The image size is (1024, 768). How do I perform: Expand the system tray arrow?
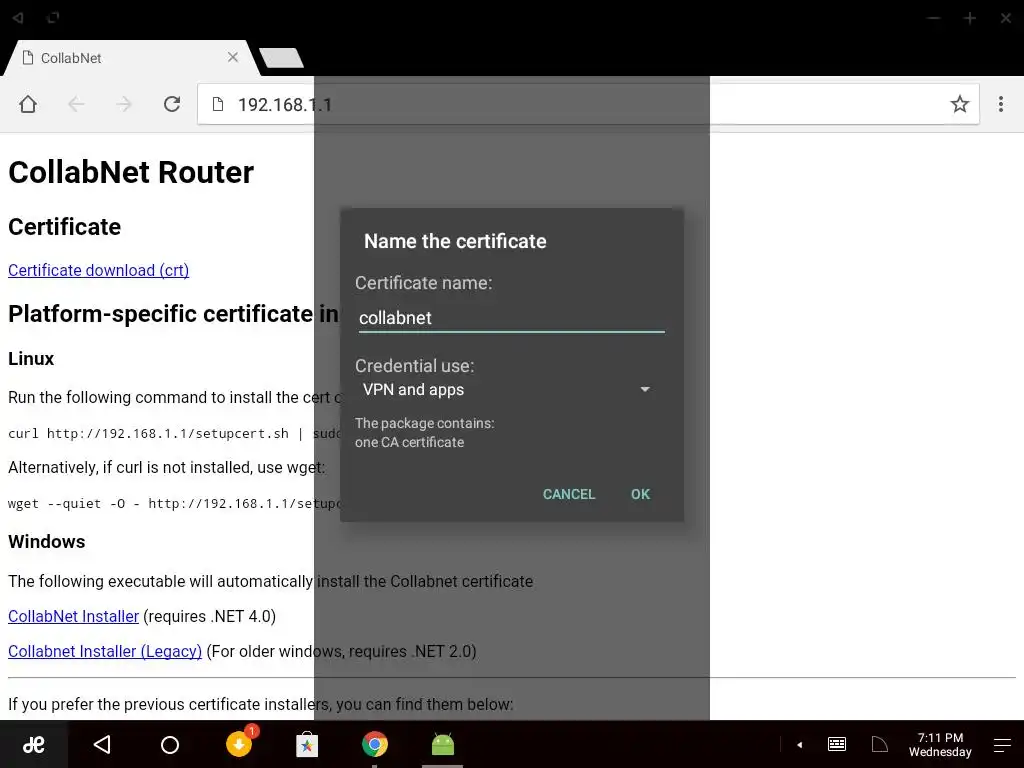pyautogui.click(x=799, y=744)
